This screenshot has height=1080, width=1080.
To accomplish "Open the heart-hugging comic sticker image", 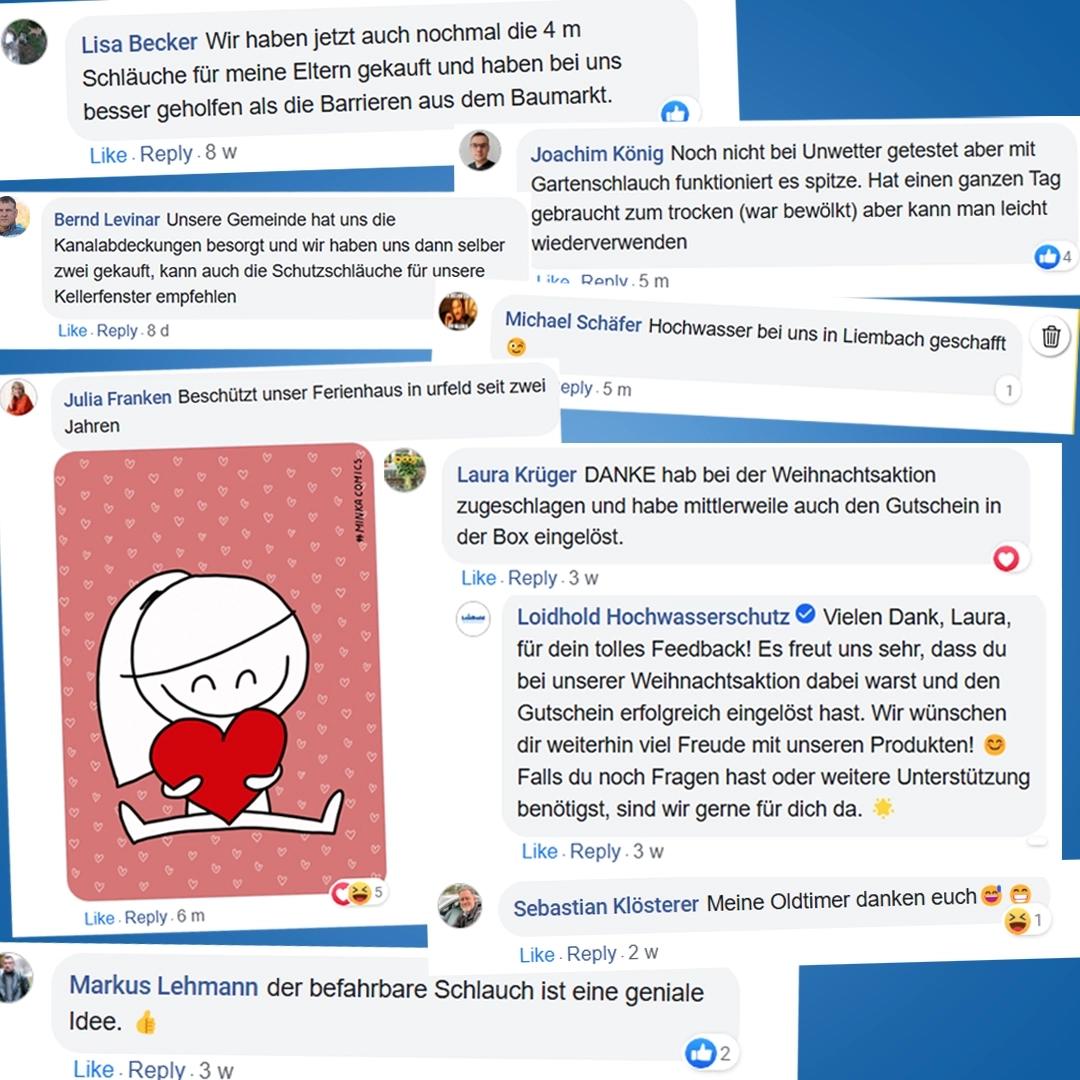I will pos(220,672).
